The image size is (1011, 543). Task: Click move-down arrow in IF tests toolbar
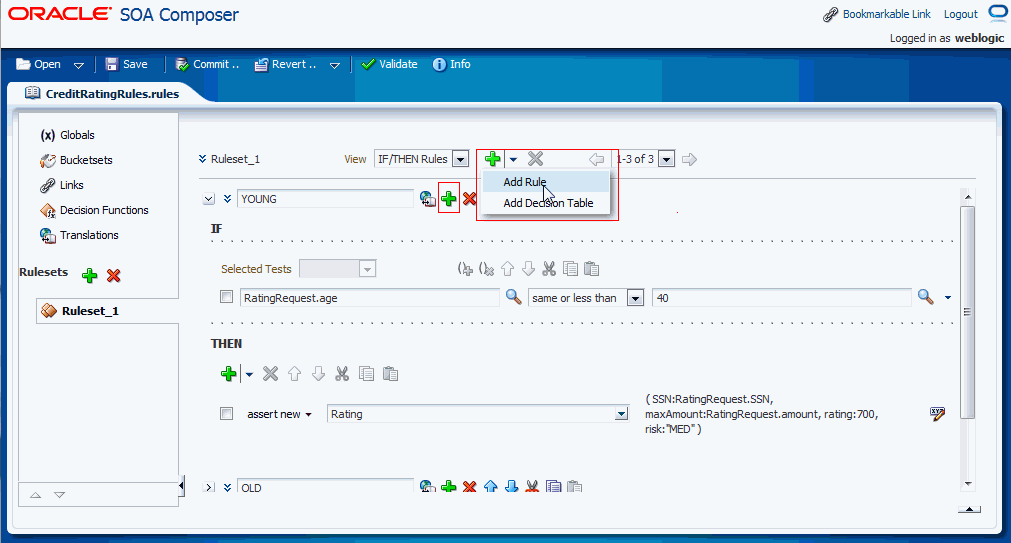coord(528,269)
